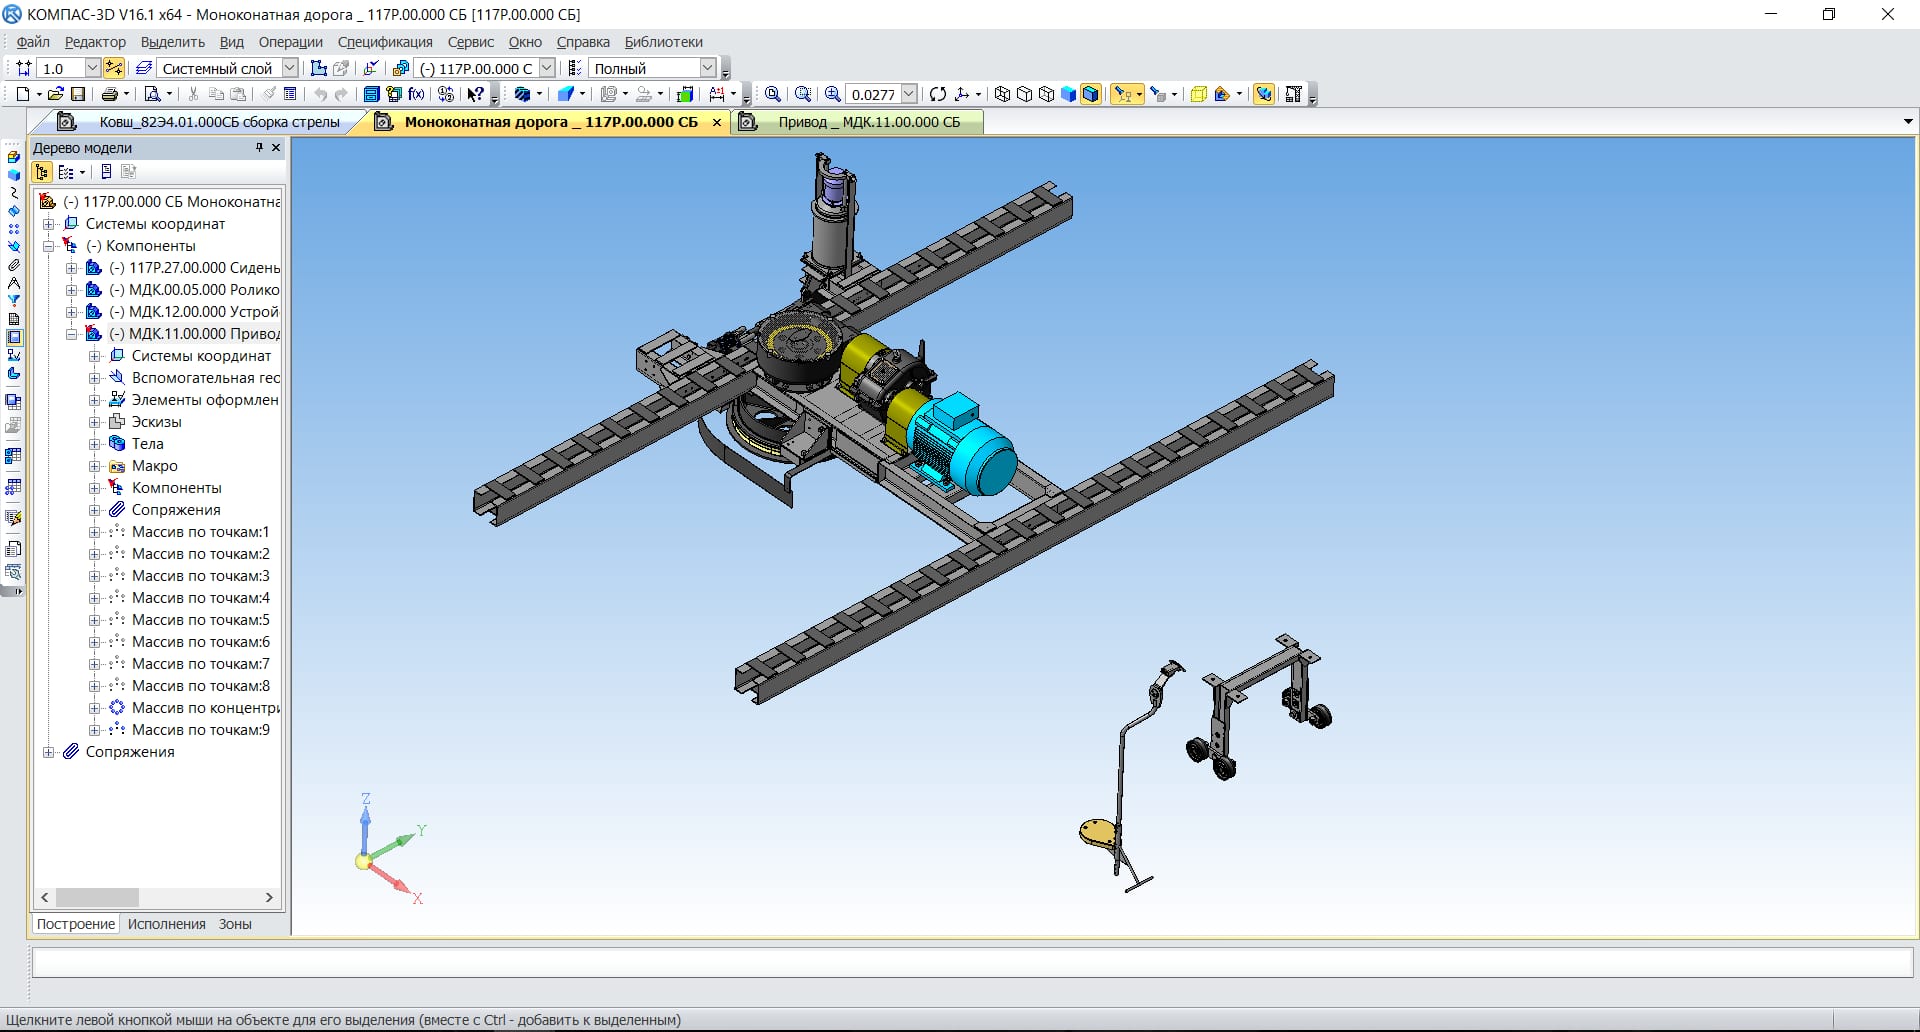Collapse the МДК.11.00.000 Привод tree node

pyautogui.click(x=71, y=334)
